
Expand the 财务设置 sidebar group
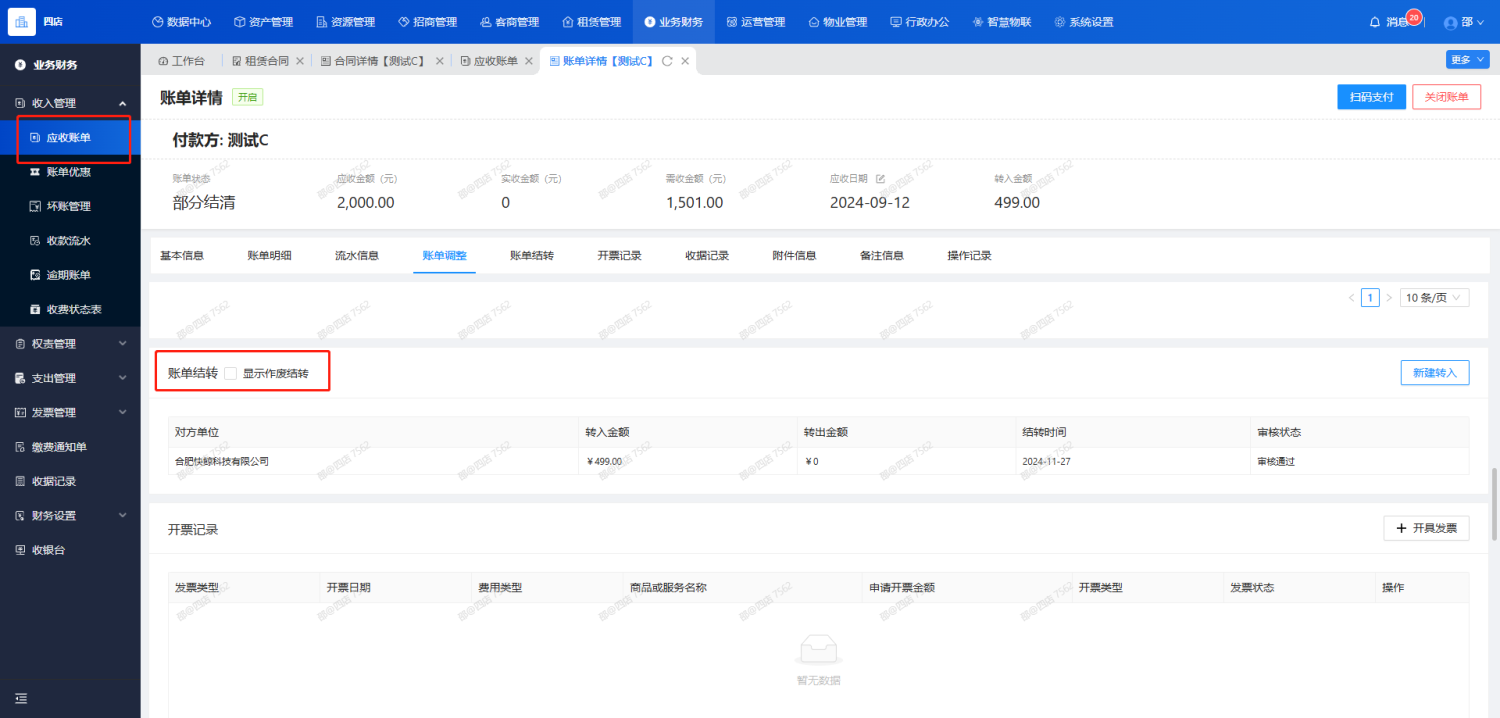click(x=70, y=516)
